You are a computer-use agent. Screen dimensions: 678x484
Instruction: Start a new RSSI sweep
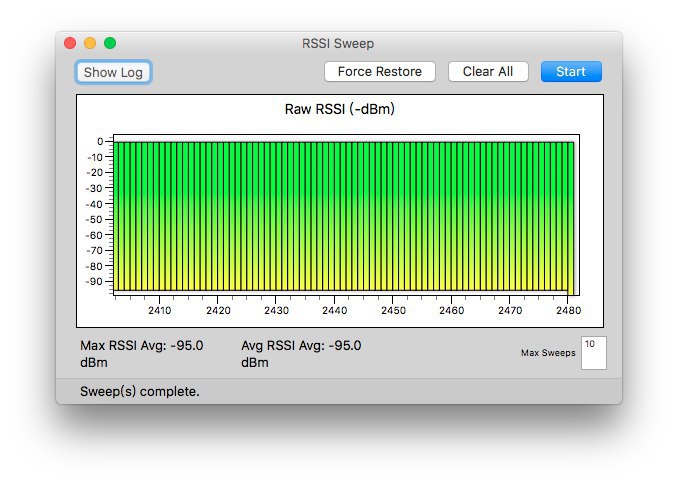tap(571, 71)
